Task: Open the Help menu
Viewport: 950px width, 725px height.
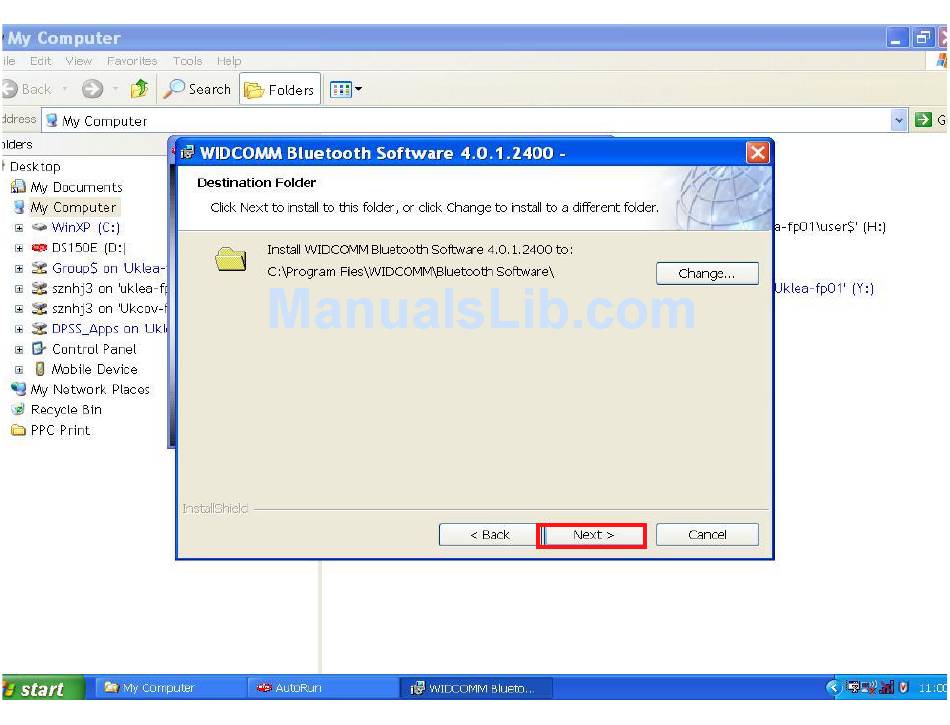Action: [229, 61]
